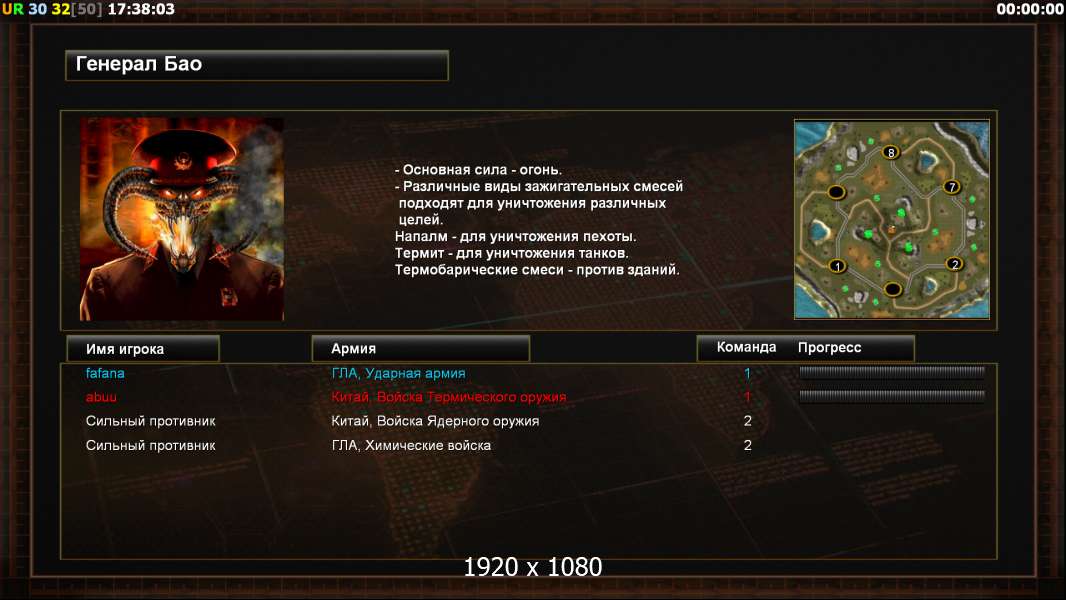This screenshot has width=1066, height=600.
Task: Select start position marker 7 on minimap
Action: pos(952,186)
